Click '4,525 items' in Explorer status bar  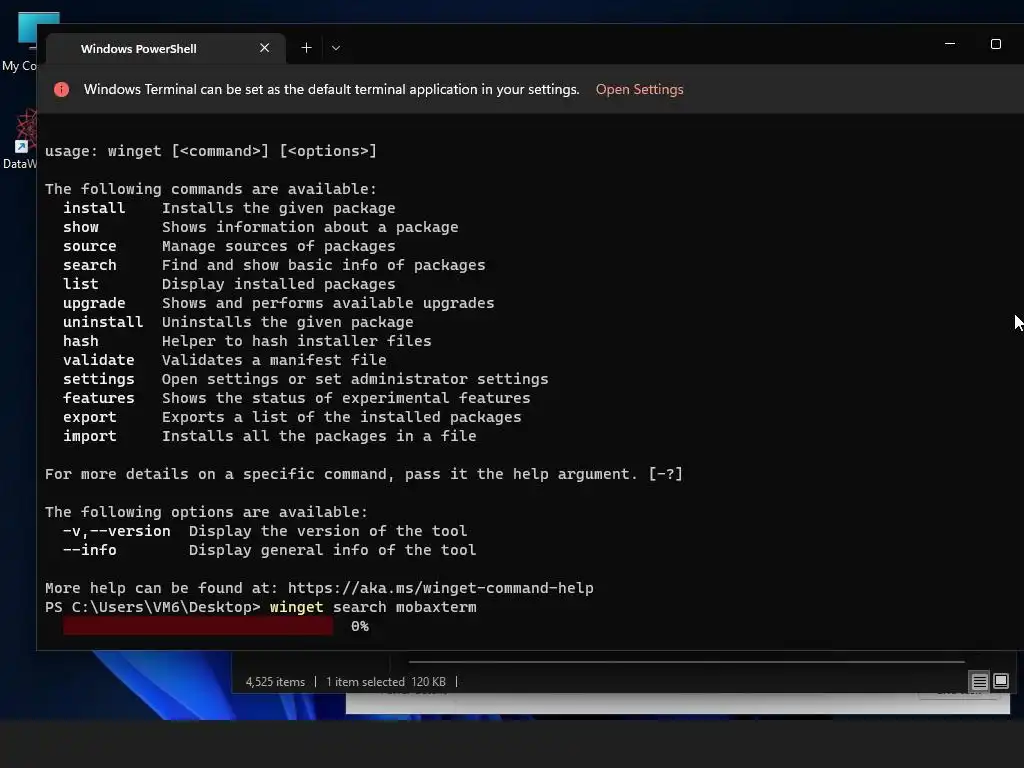275,682
